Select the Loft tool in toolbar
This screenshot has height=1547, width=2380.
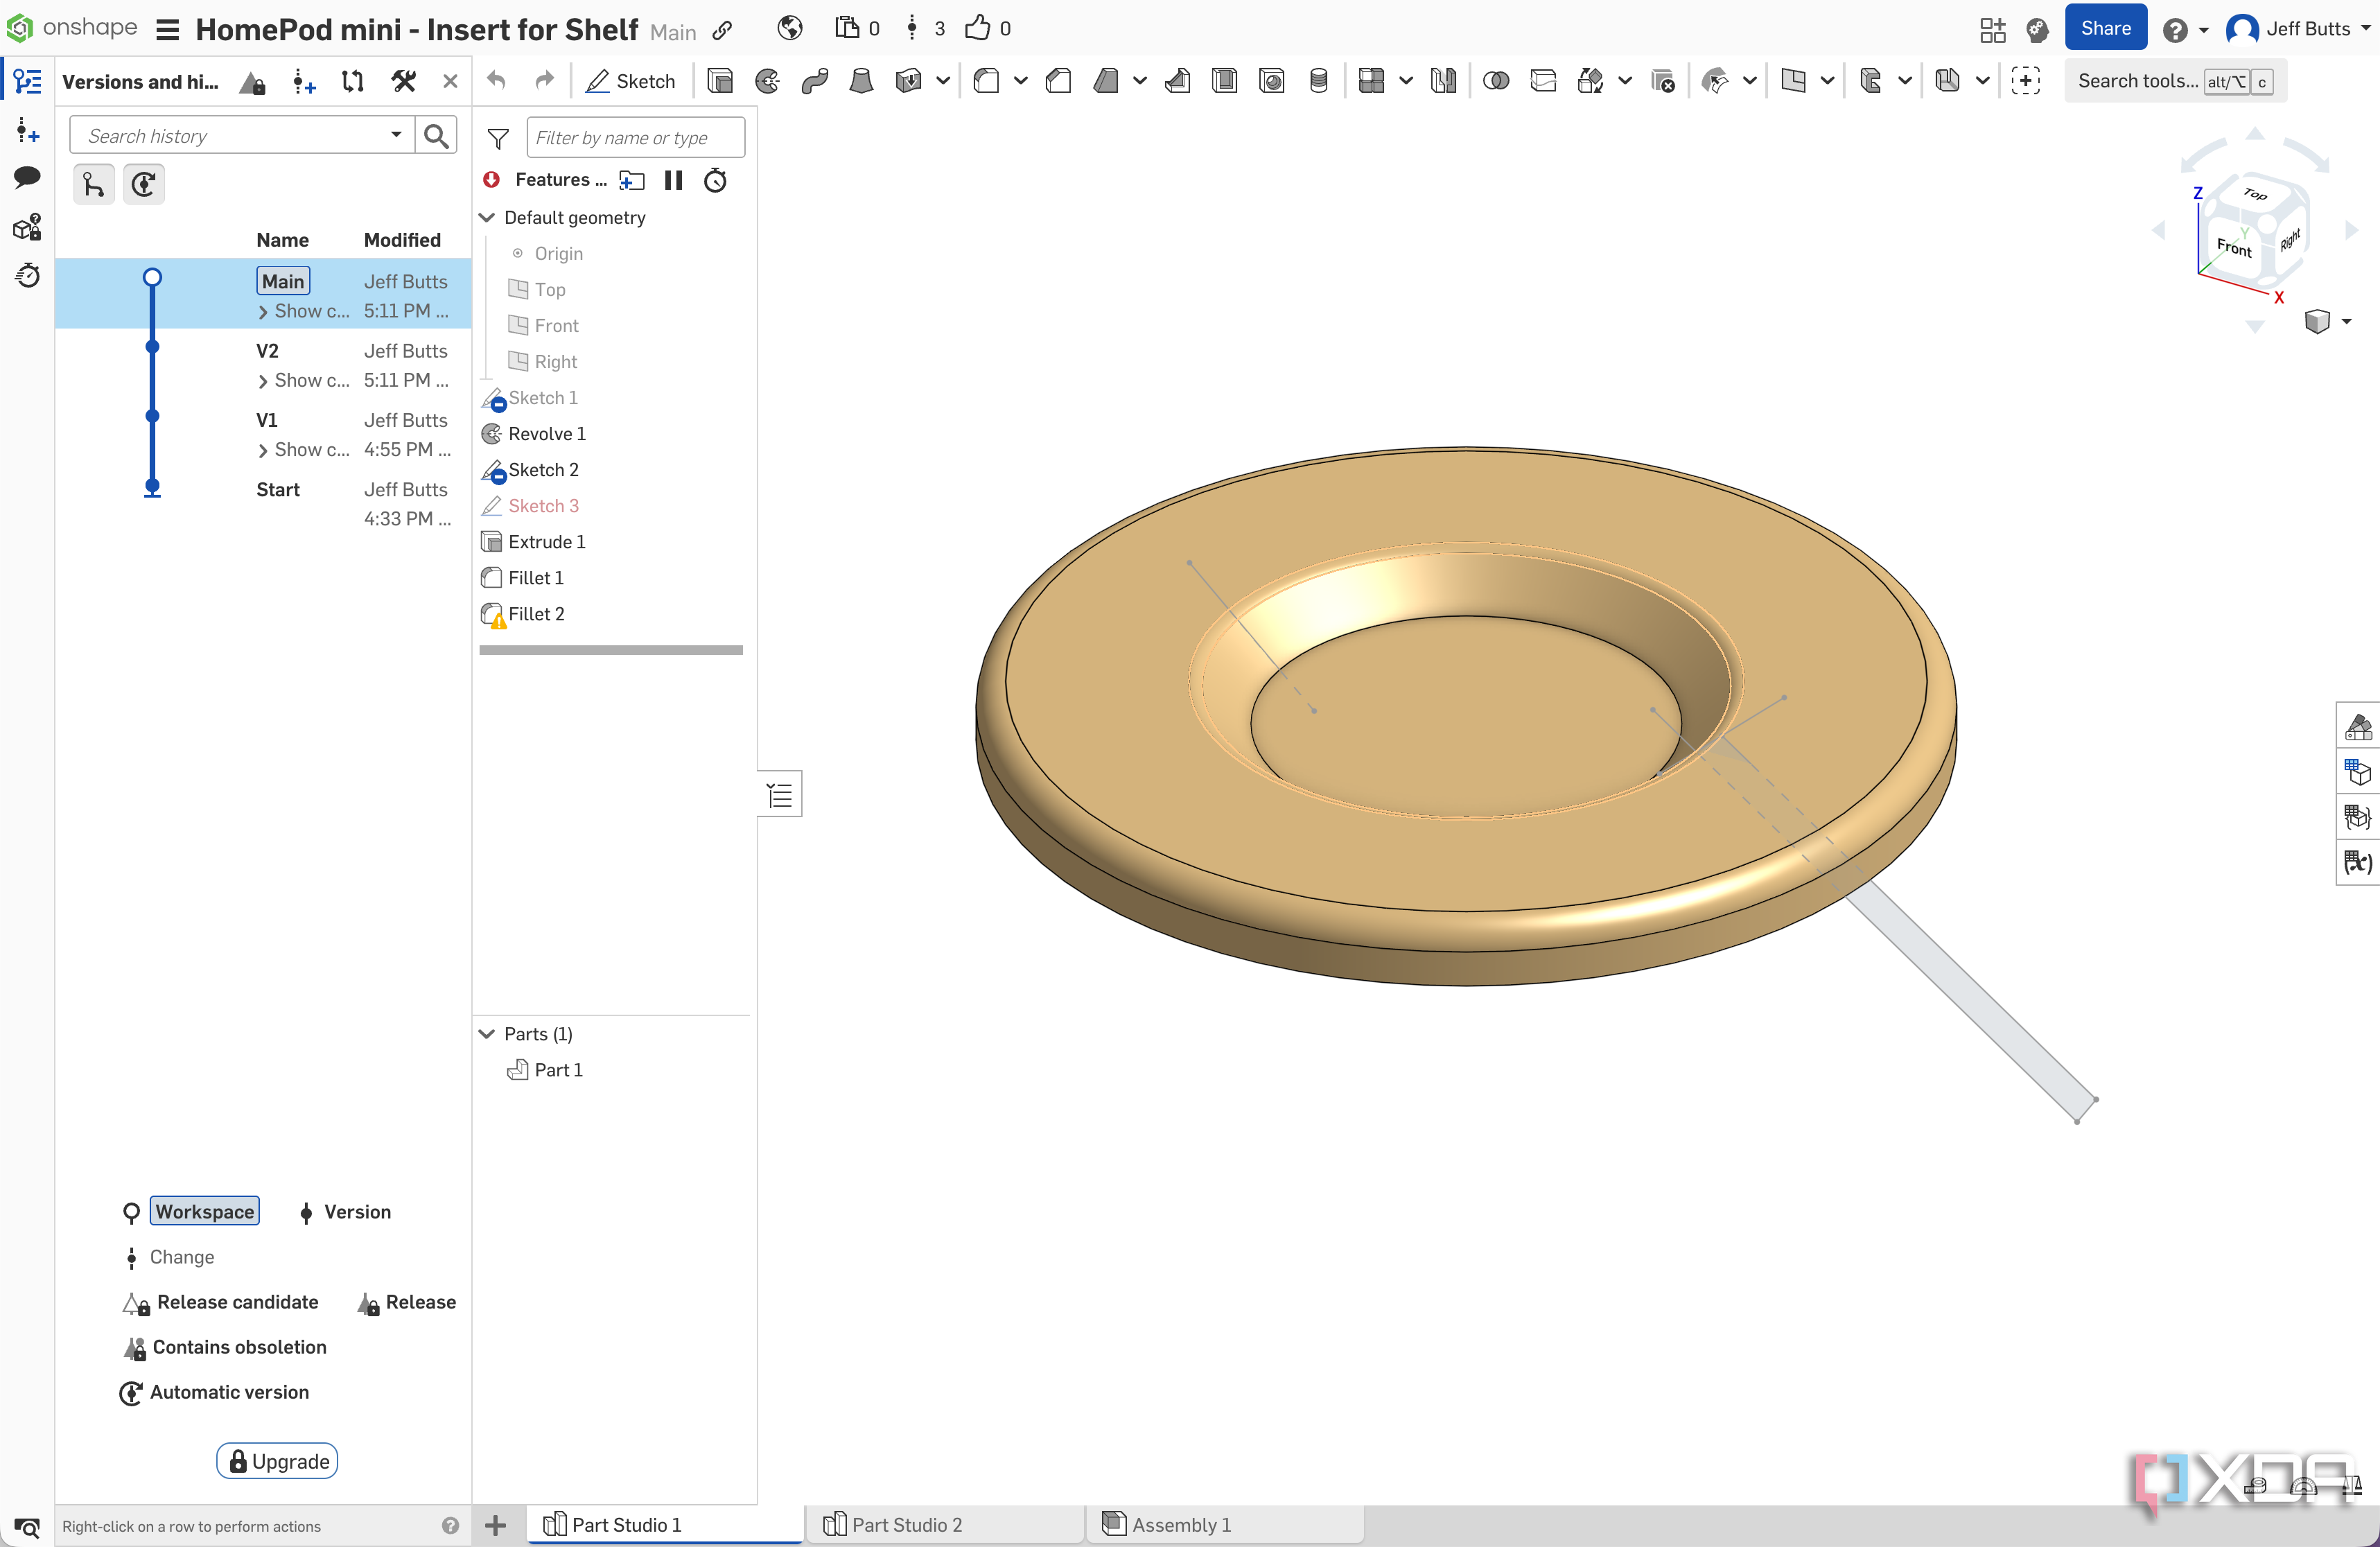click(x=861, y=81)
